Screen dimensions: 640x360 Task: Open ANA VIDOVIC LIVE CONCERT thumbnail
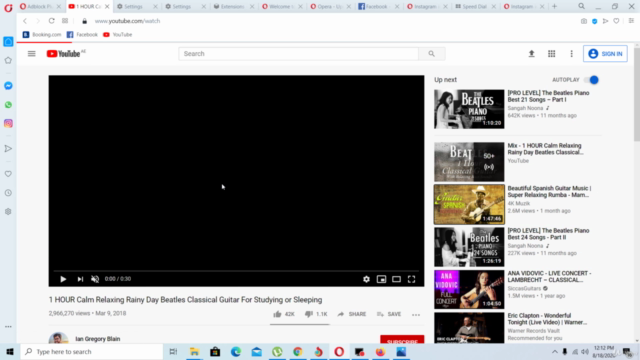(469, 289)
